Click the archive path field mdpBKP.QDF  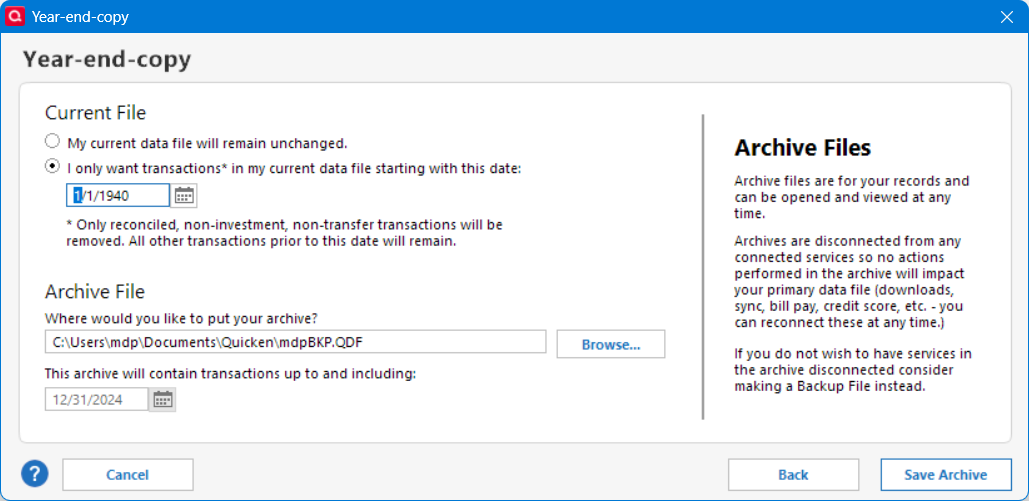point(295,341)
